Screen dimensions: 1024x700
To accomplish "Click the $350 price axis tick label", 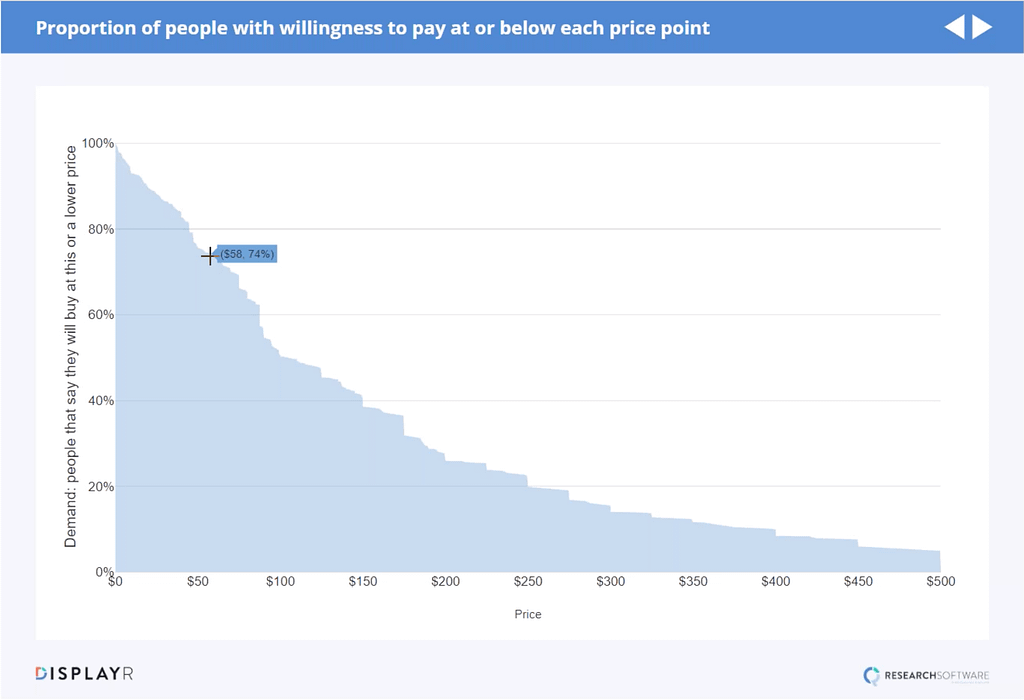I will [692, 582].
